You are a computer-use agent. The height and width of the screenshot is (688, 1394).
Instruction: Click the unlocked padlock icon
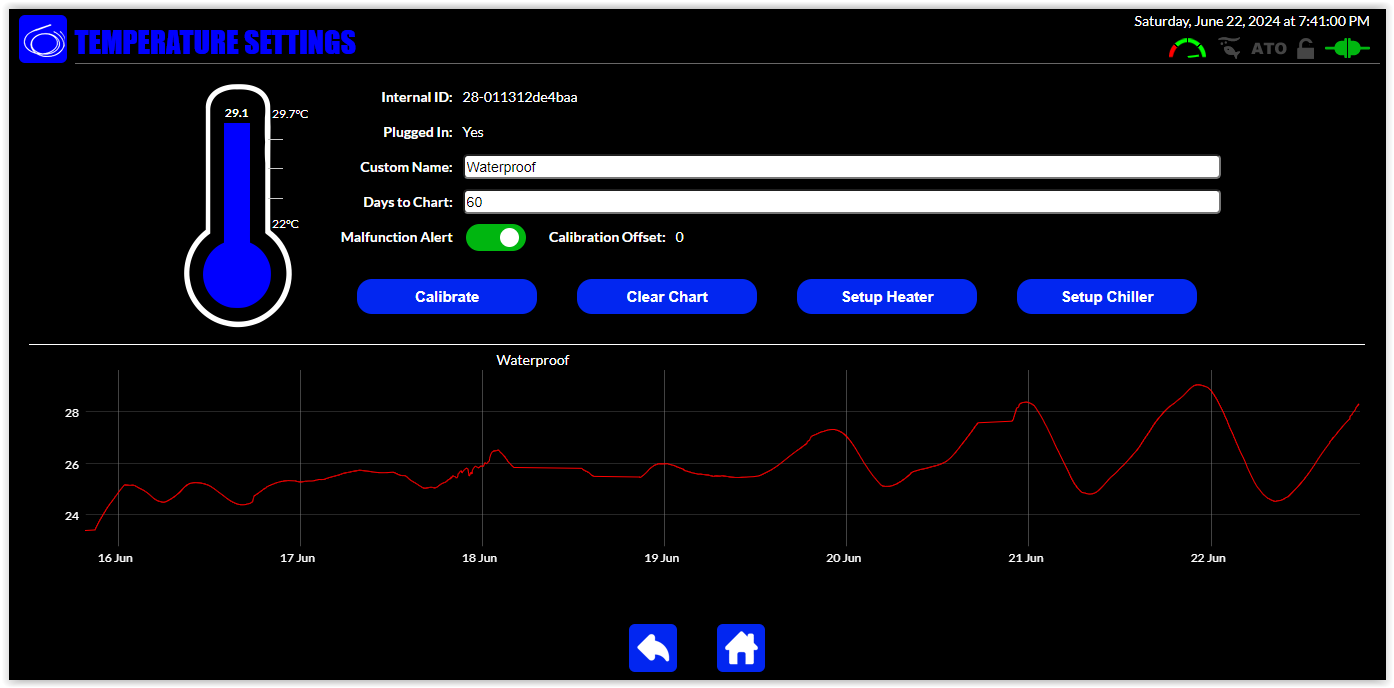[x=1305, y=48]
